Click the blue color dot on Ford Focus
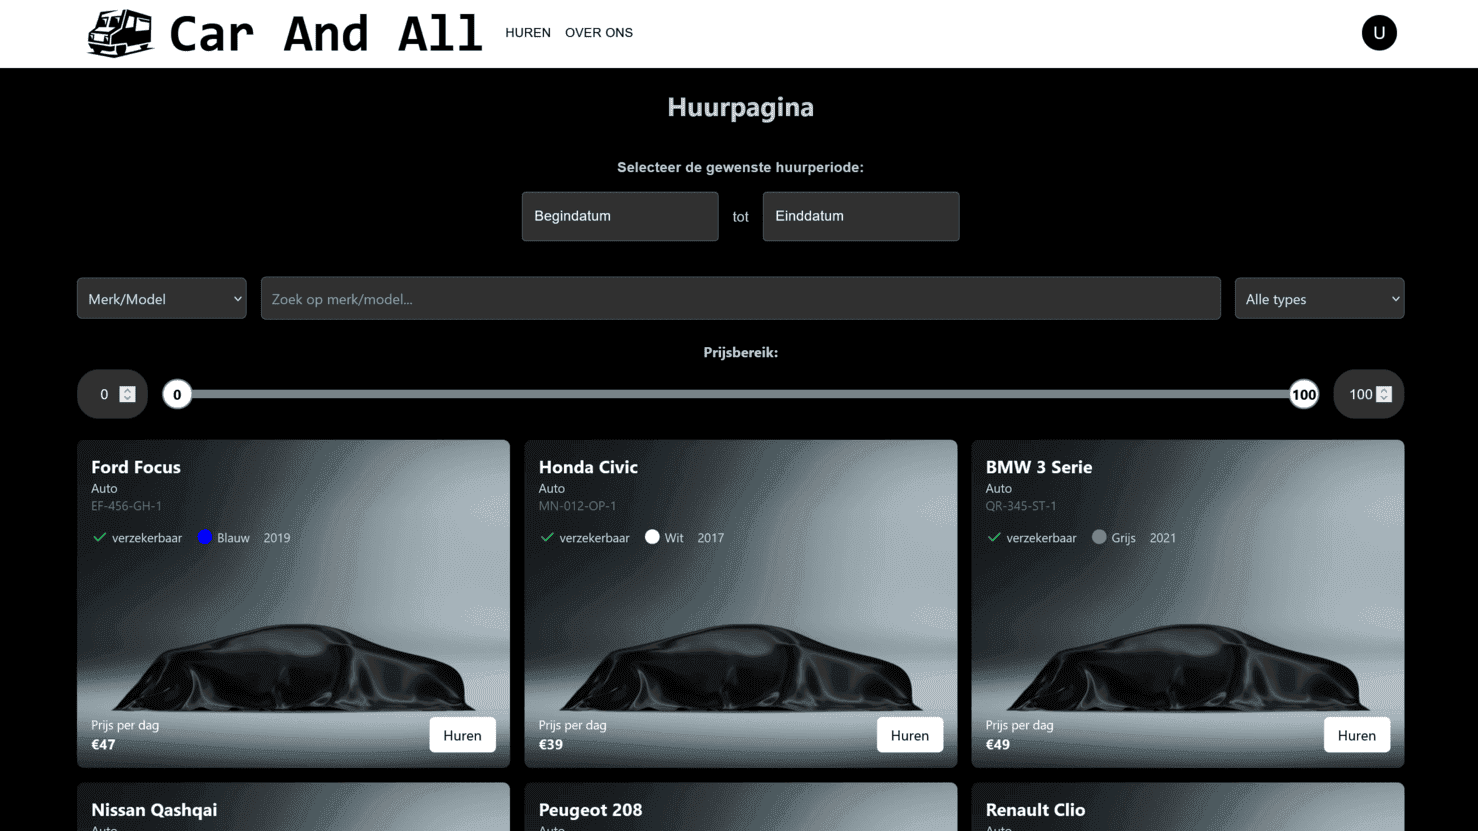The image size is (1478, 831). tap(205, 537)
